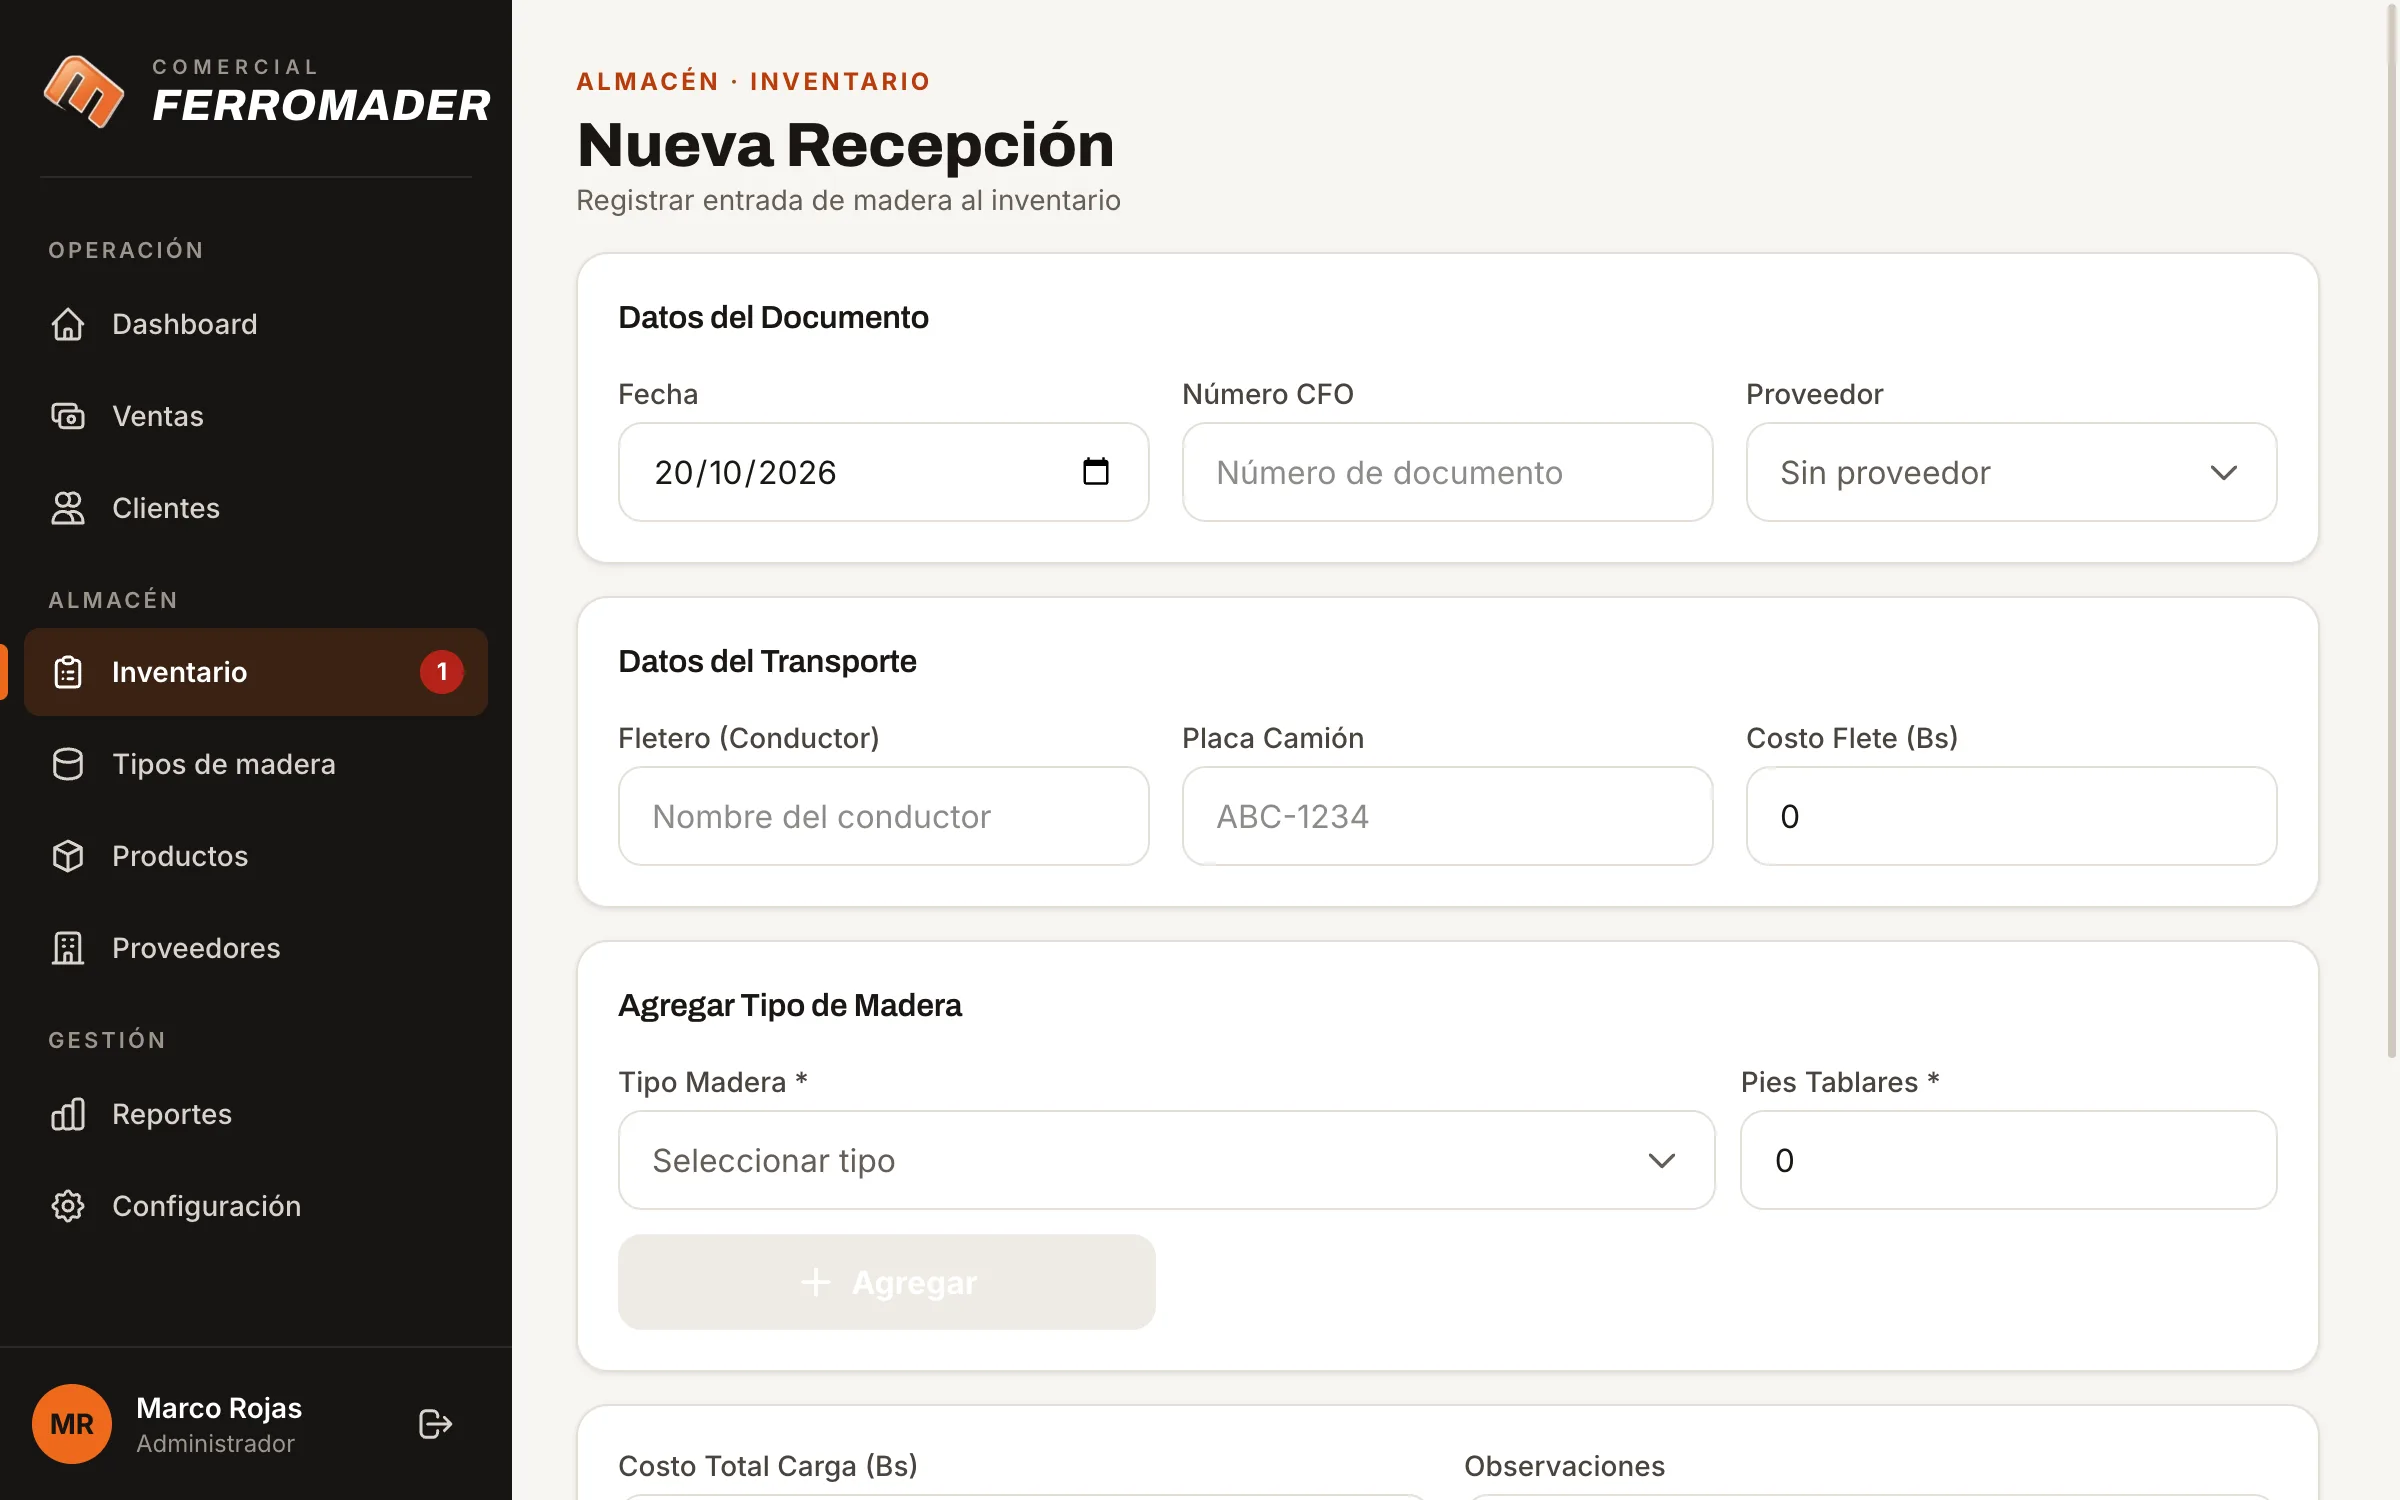Click the Inventario clipboard icon
Image resolution: width=2400 pixels, height=1500 pixels.
pos(68,672)
